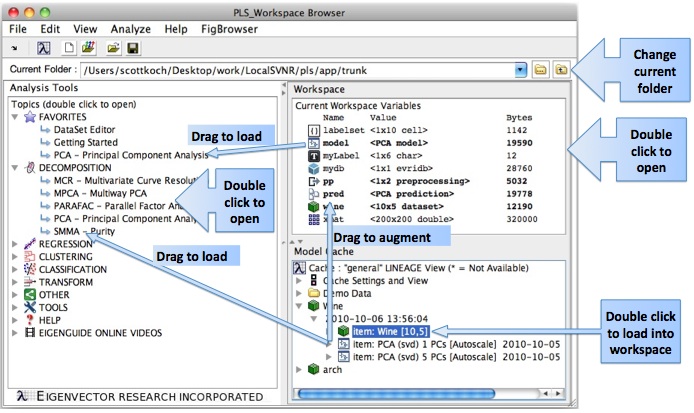Expand the PCA 5 PCs item
Screen dimensions: 694x413
[x=328, y=357]
